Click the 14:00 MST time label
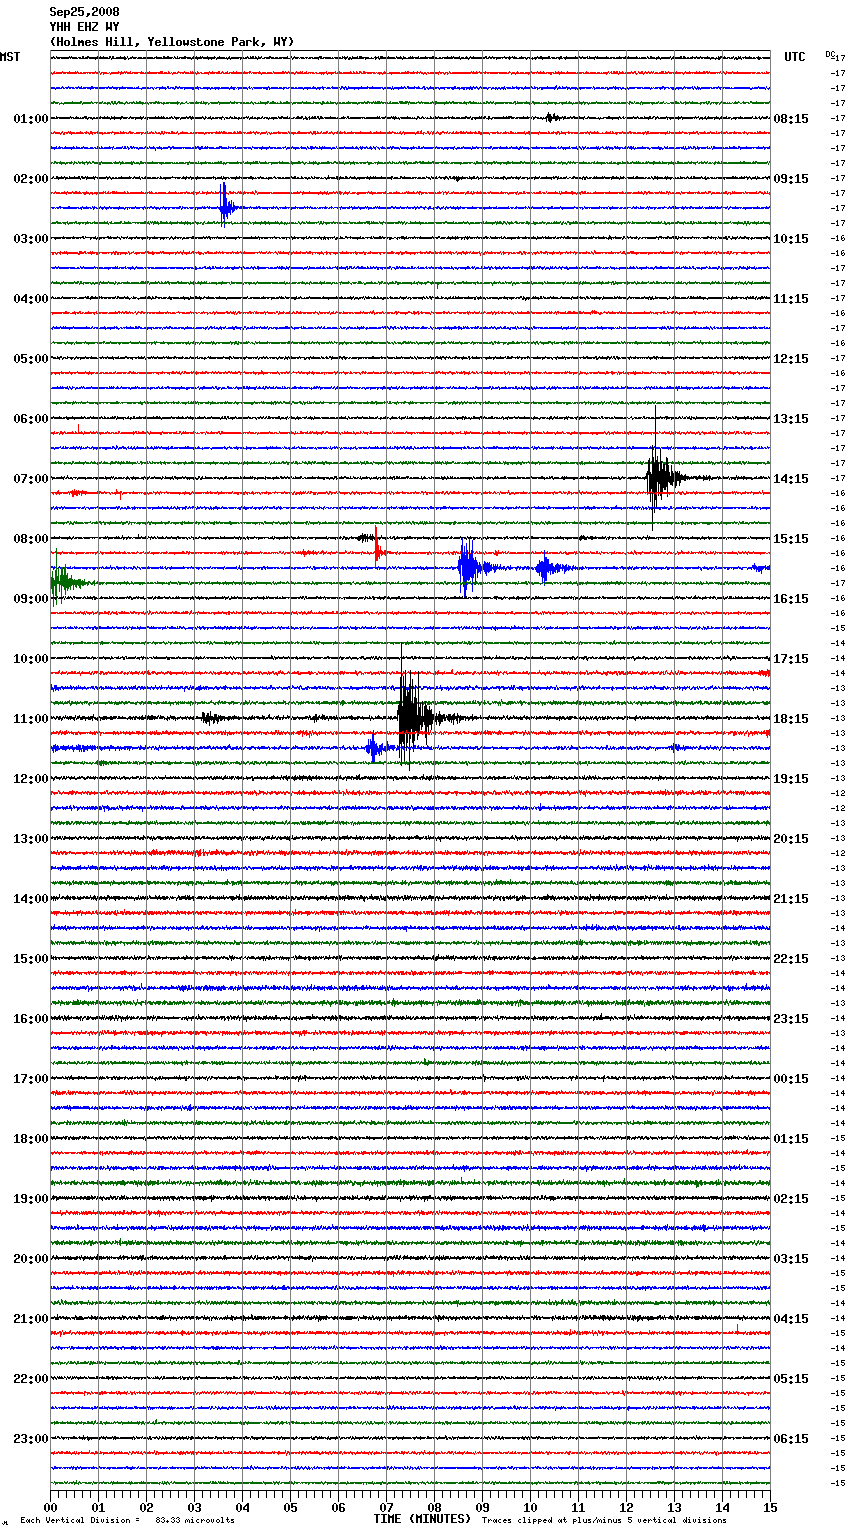Screen dimensions: 850x1534 pos(30,899)
